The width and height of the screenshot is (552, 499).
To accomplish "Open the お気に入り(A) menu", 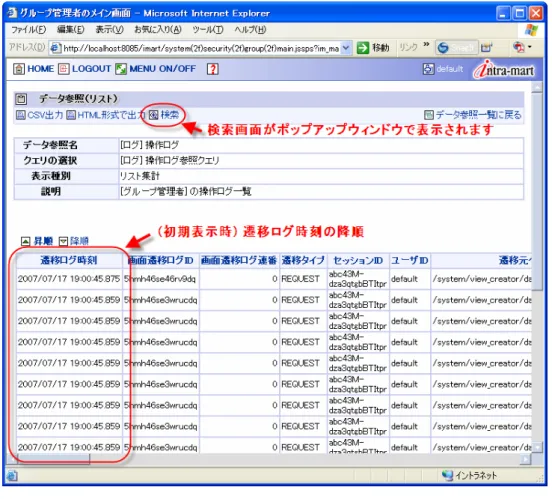I will (x=158, y=30).
